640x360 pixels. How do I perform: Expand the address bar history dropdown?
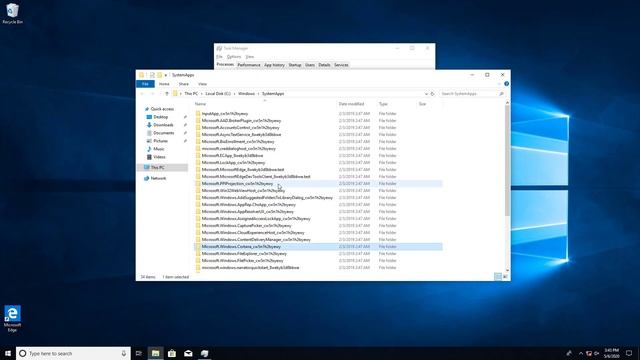point(426,93)
